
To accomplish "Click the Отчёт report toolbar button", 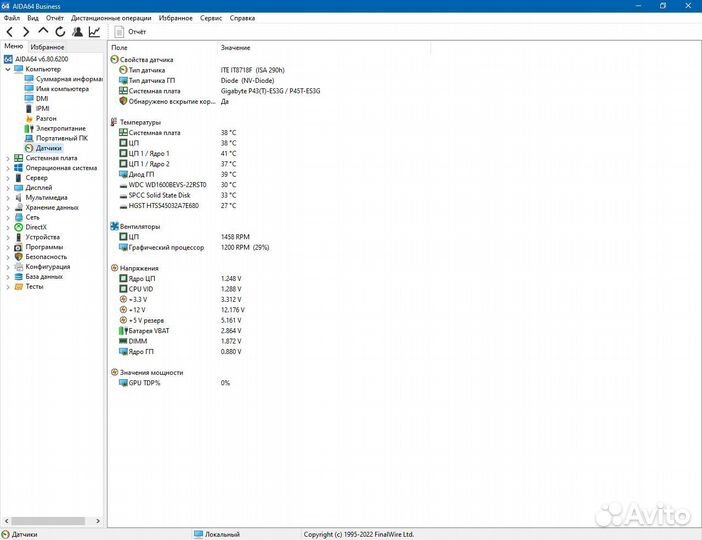I will coord(130,32).
